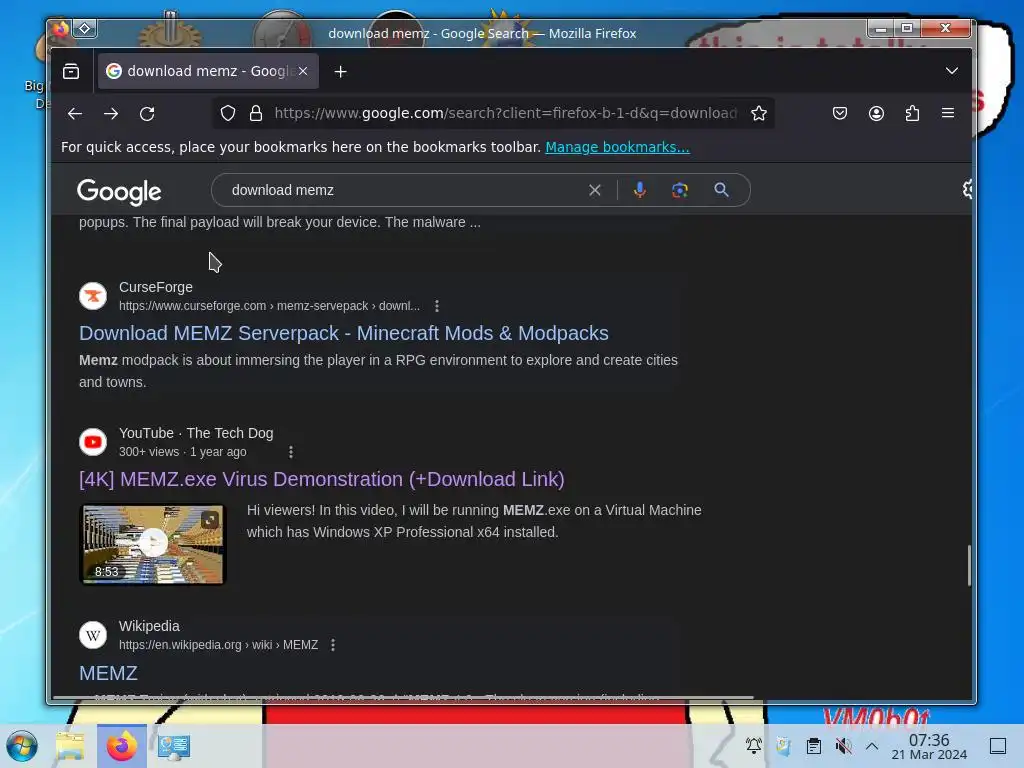Search by image with Google Lens icon

(680, 190)
